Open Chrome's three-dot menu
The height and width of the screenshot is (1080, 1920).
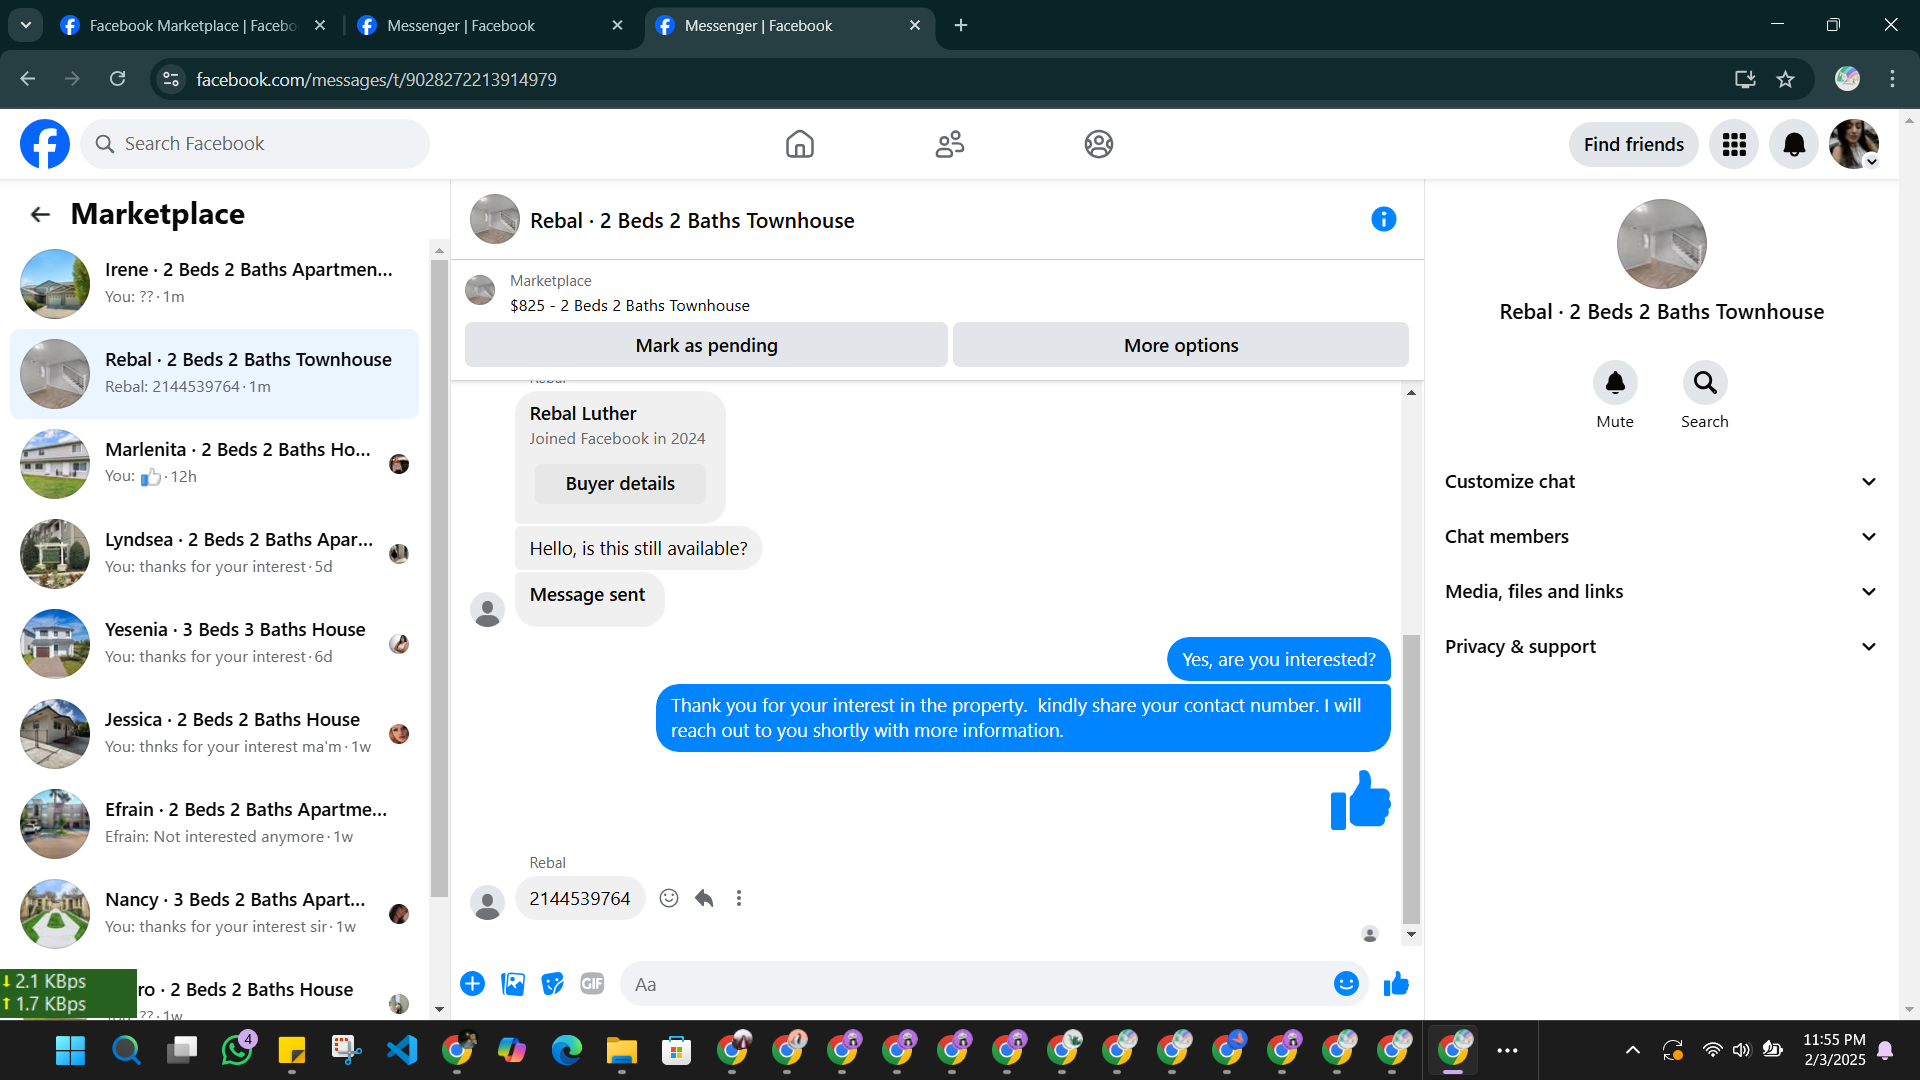(1892, 79)
